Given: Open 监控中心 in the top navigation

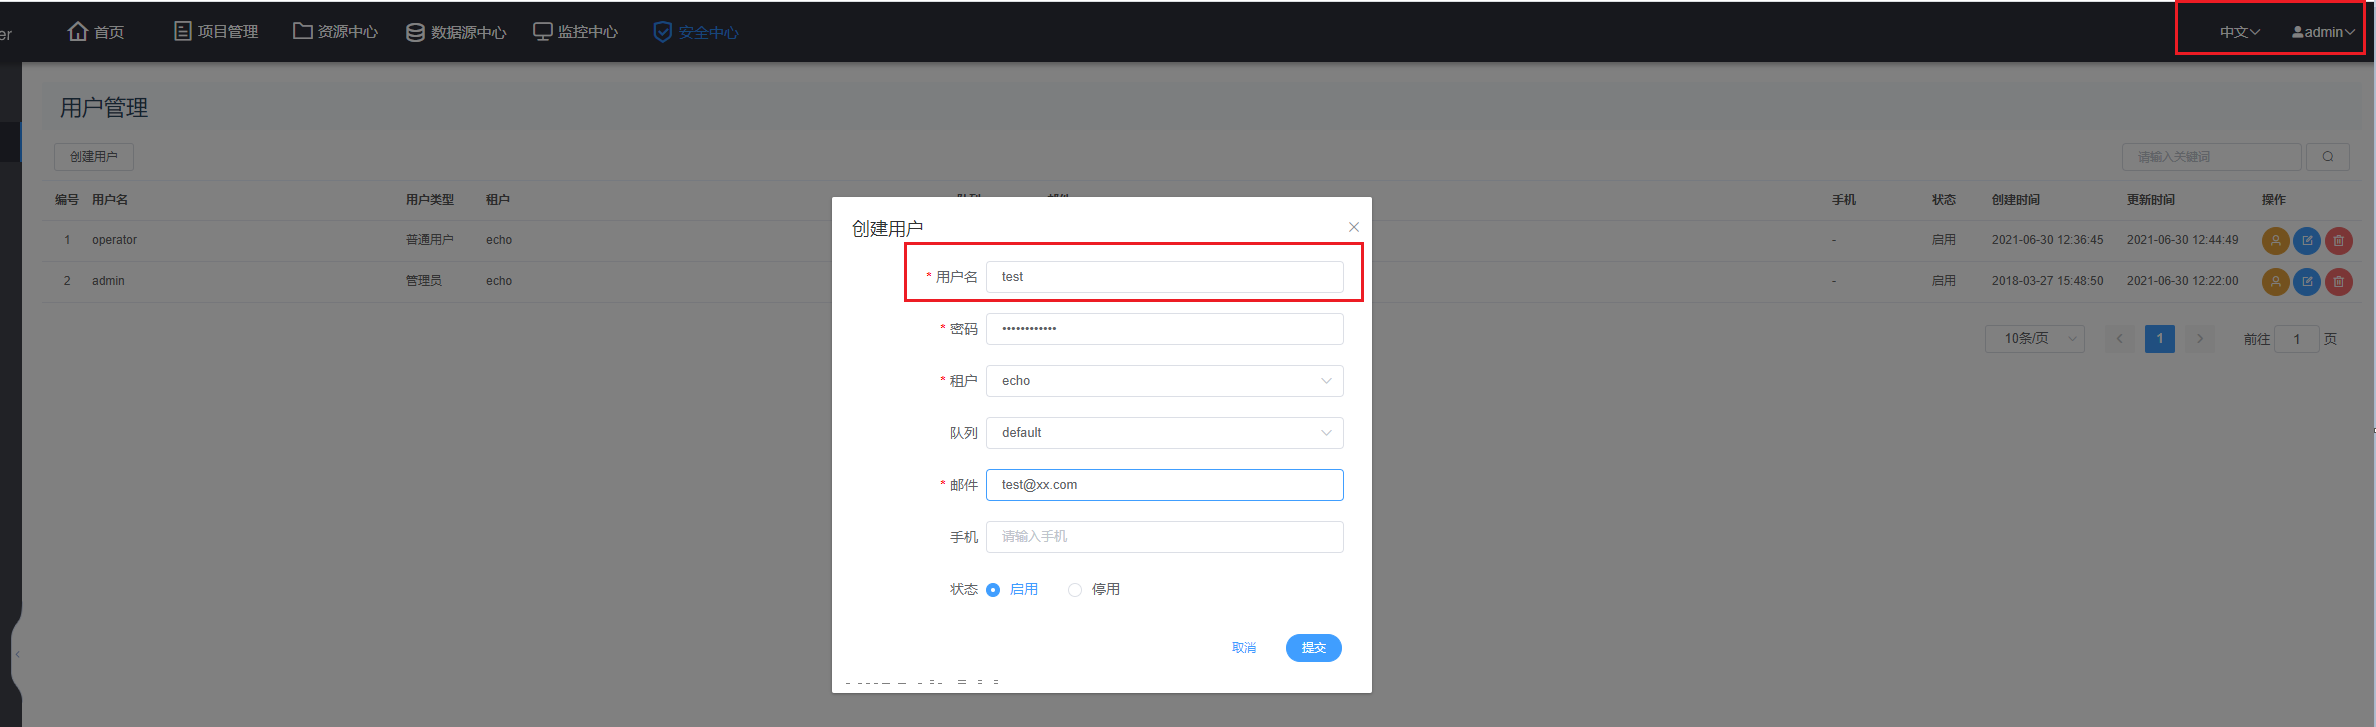Looking at the screenshot, I should coord(575,32).
